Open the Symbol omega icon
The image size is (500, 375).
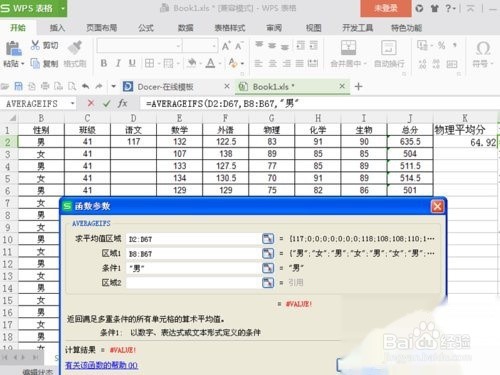coord(483,48)
